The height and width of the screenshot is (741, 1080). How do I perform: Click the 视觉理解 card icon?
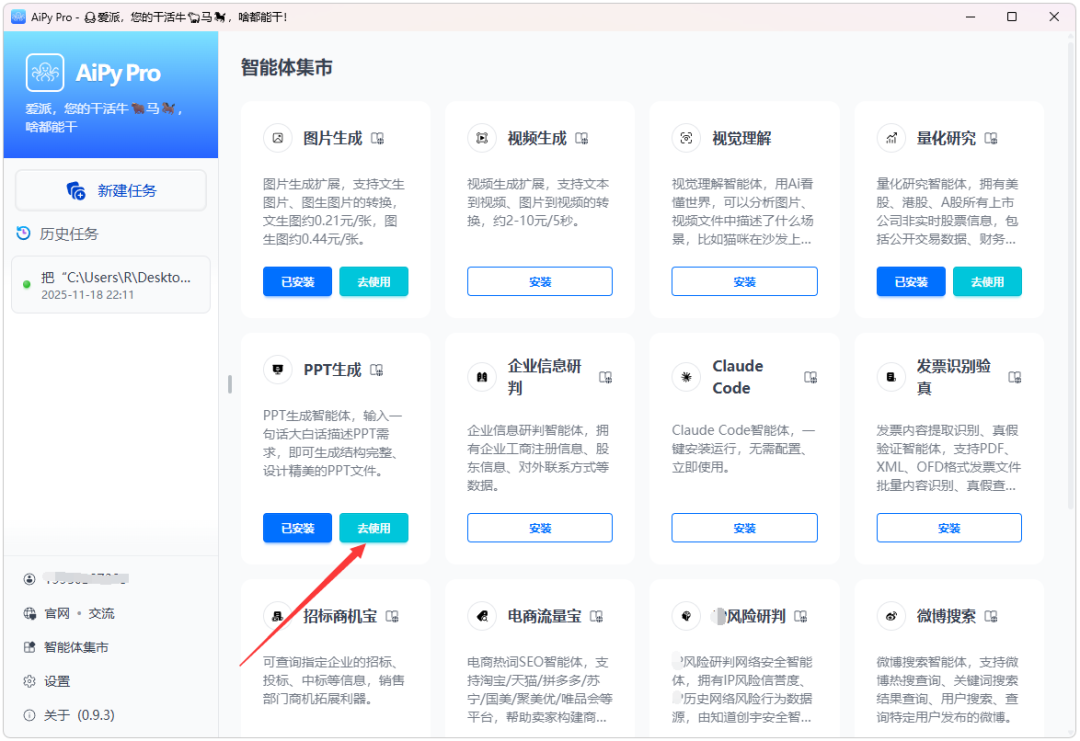tap(687, 138)
